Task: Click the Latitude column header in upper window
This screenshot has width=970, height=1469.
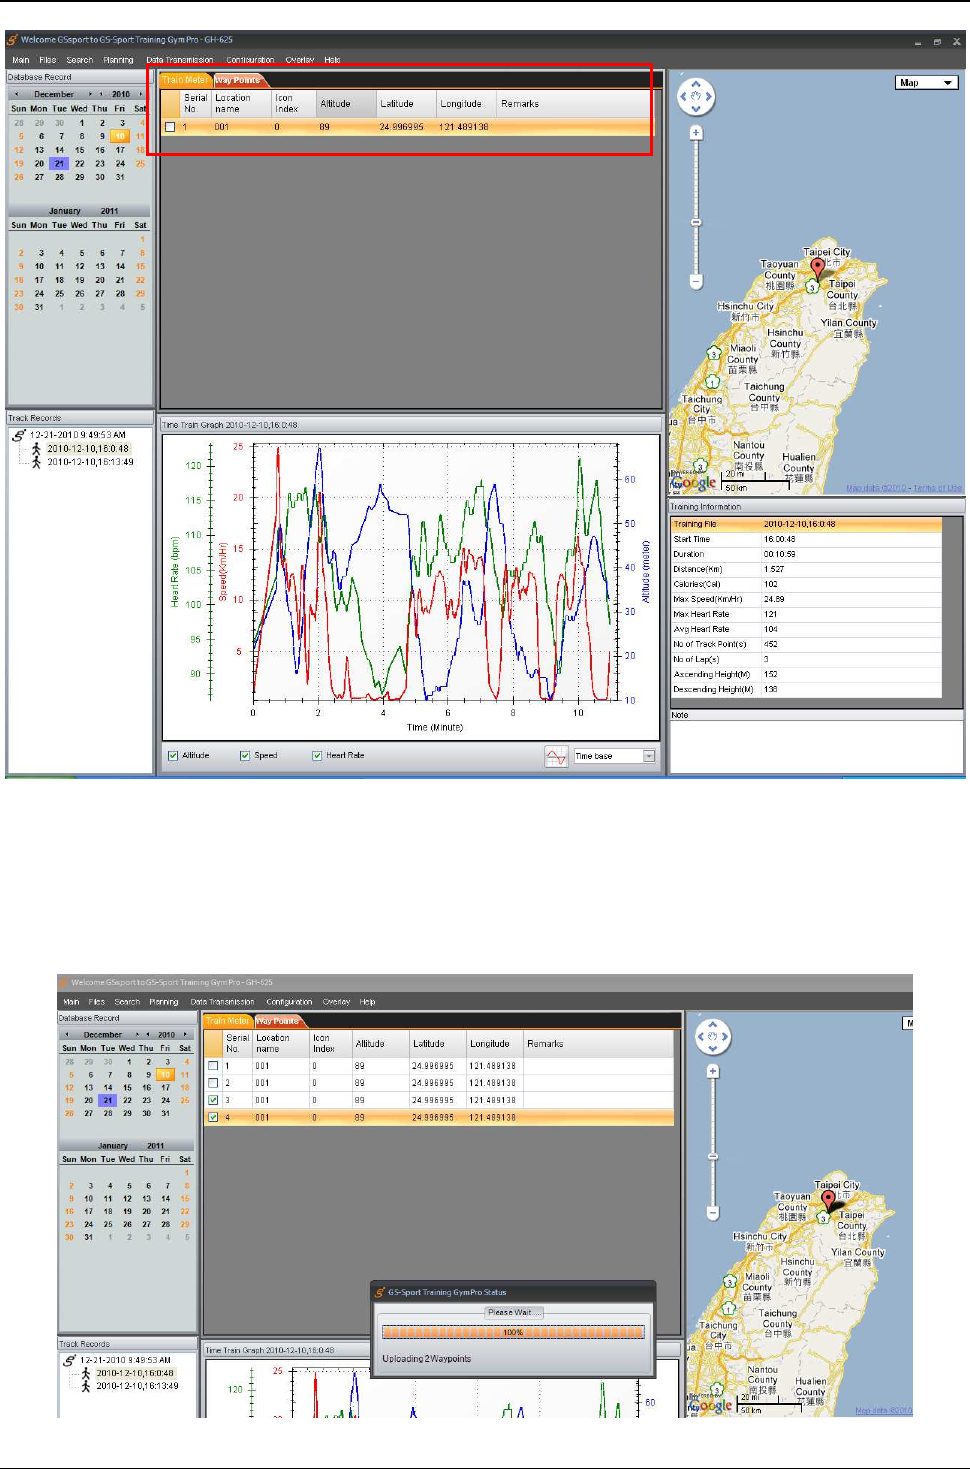Action: [406, 104]
